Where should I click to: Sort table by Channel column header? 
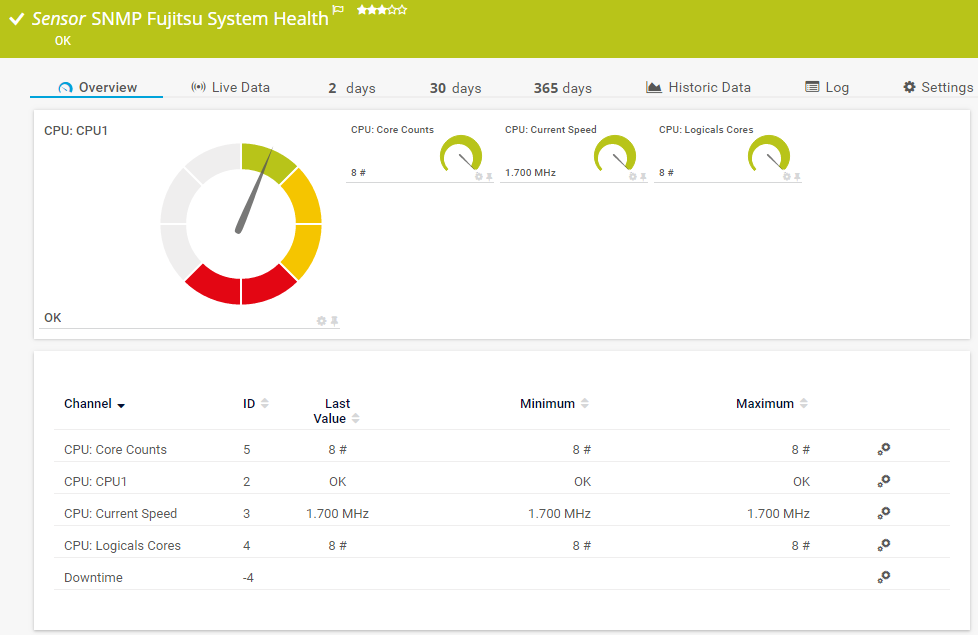point(94,404)
